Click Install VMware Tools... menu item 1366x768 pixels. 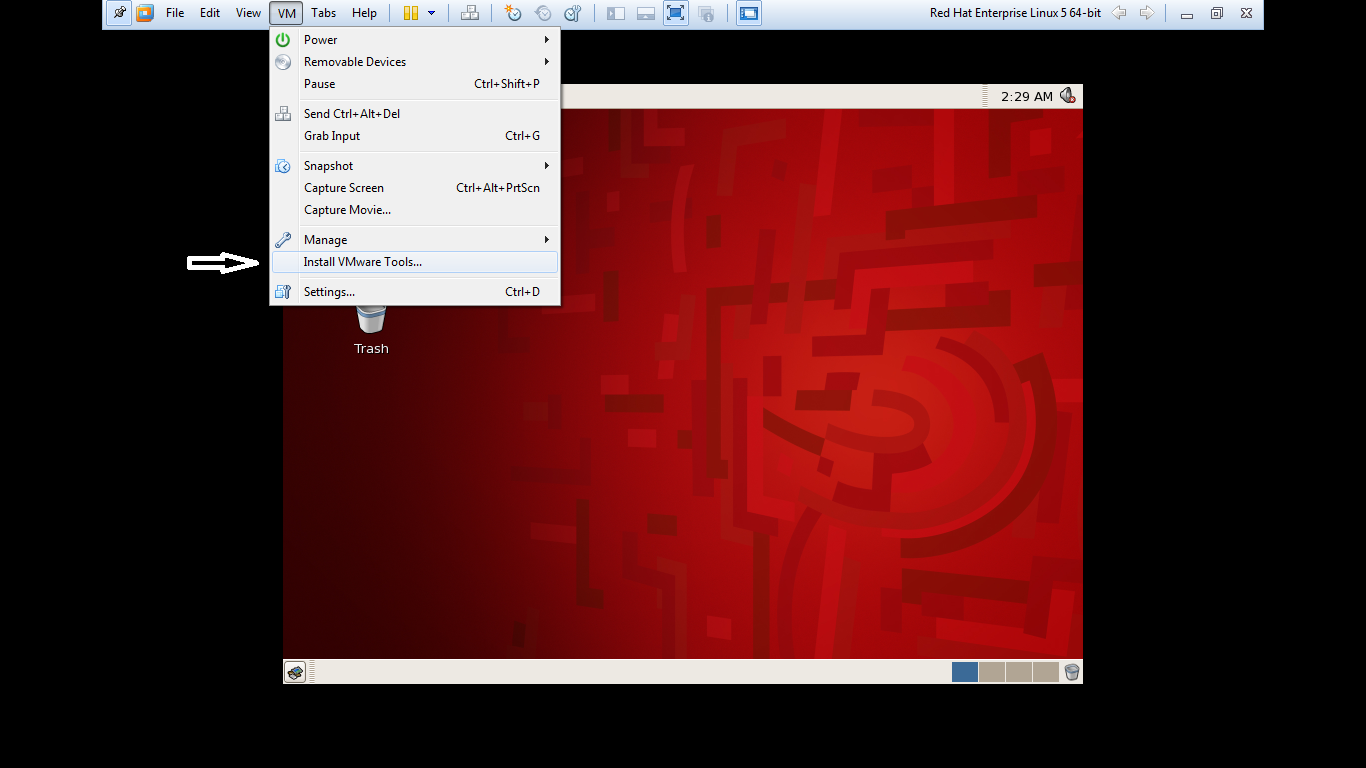414,262
